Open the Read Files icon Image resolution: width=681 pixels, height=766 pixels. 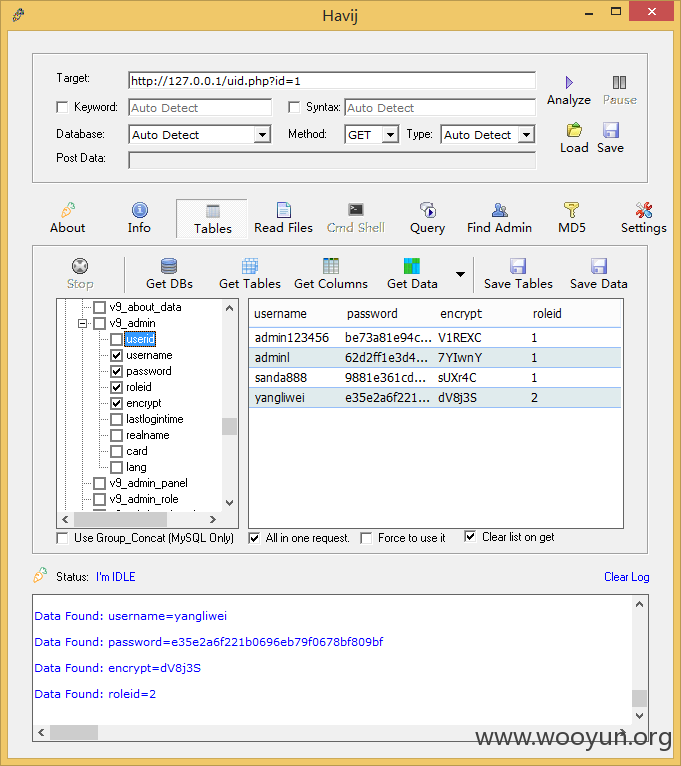pyautogui.click(x=283, y=210)
